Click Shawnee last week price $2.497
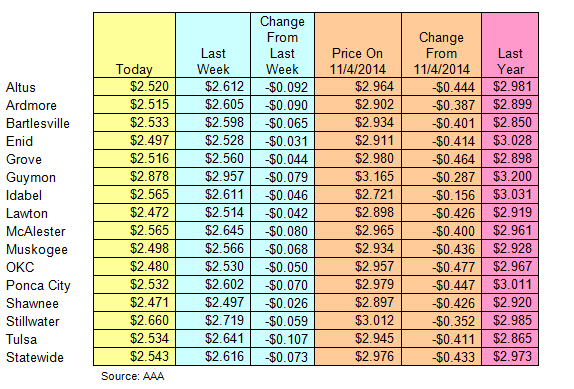Image resolution: width=574 pixels, height=389 pixels. (x=224, y=302)
